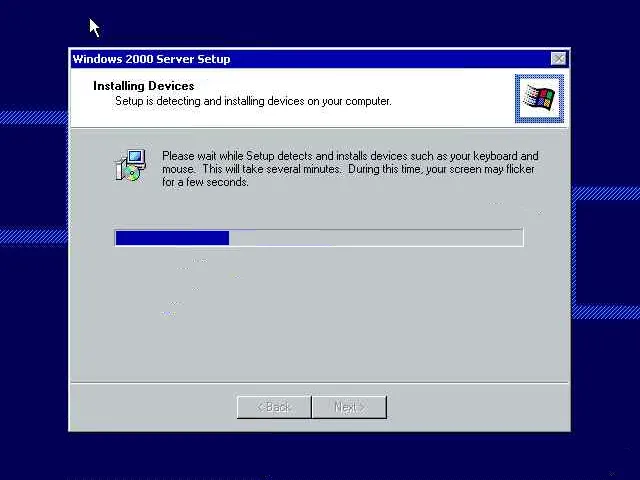Click the "Setup is detecting and installing devices" subtitle
This screenshot has height=480, width=640.
pyautogui.click(x=253, y=101)
